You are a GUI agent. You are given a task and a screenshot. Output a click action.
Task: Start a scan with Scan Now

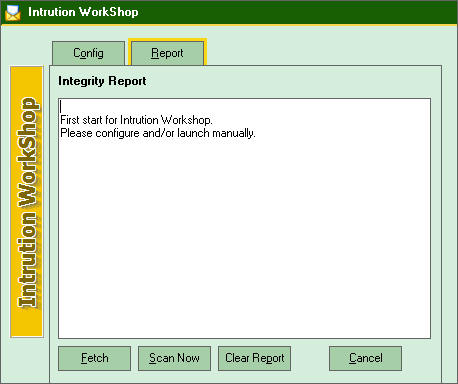click(x=174, y=358)
